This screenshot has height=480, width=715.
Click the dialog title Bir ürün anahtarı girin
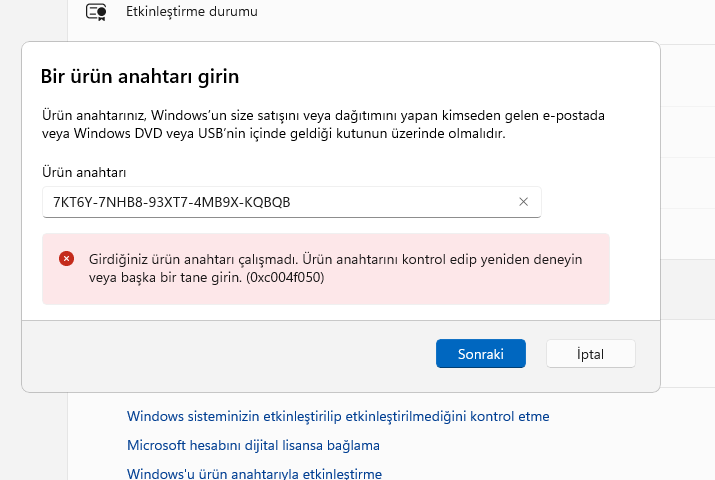tap(140, 77)
